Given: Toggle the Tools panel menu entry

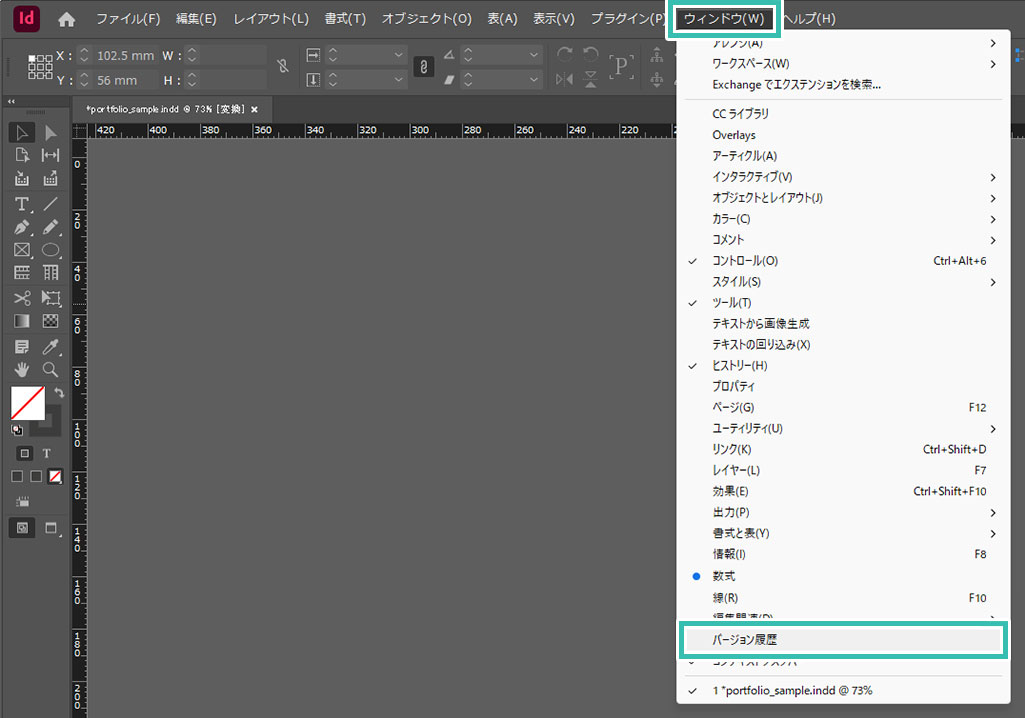Looking at the screenshot, I should (x=731, y=303).
